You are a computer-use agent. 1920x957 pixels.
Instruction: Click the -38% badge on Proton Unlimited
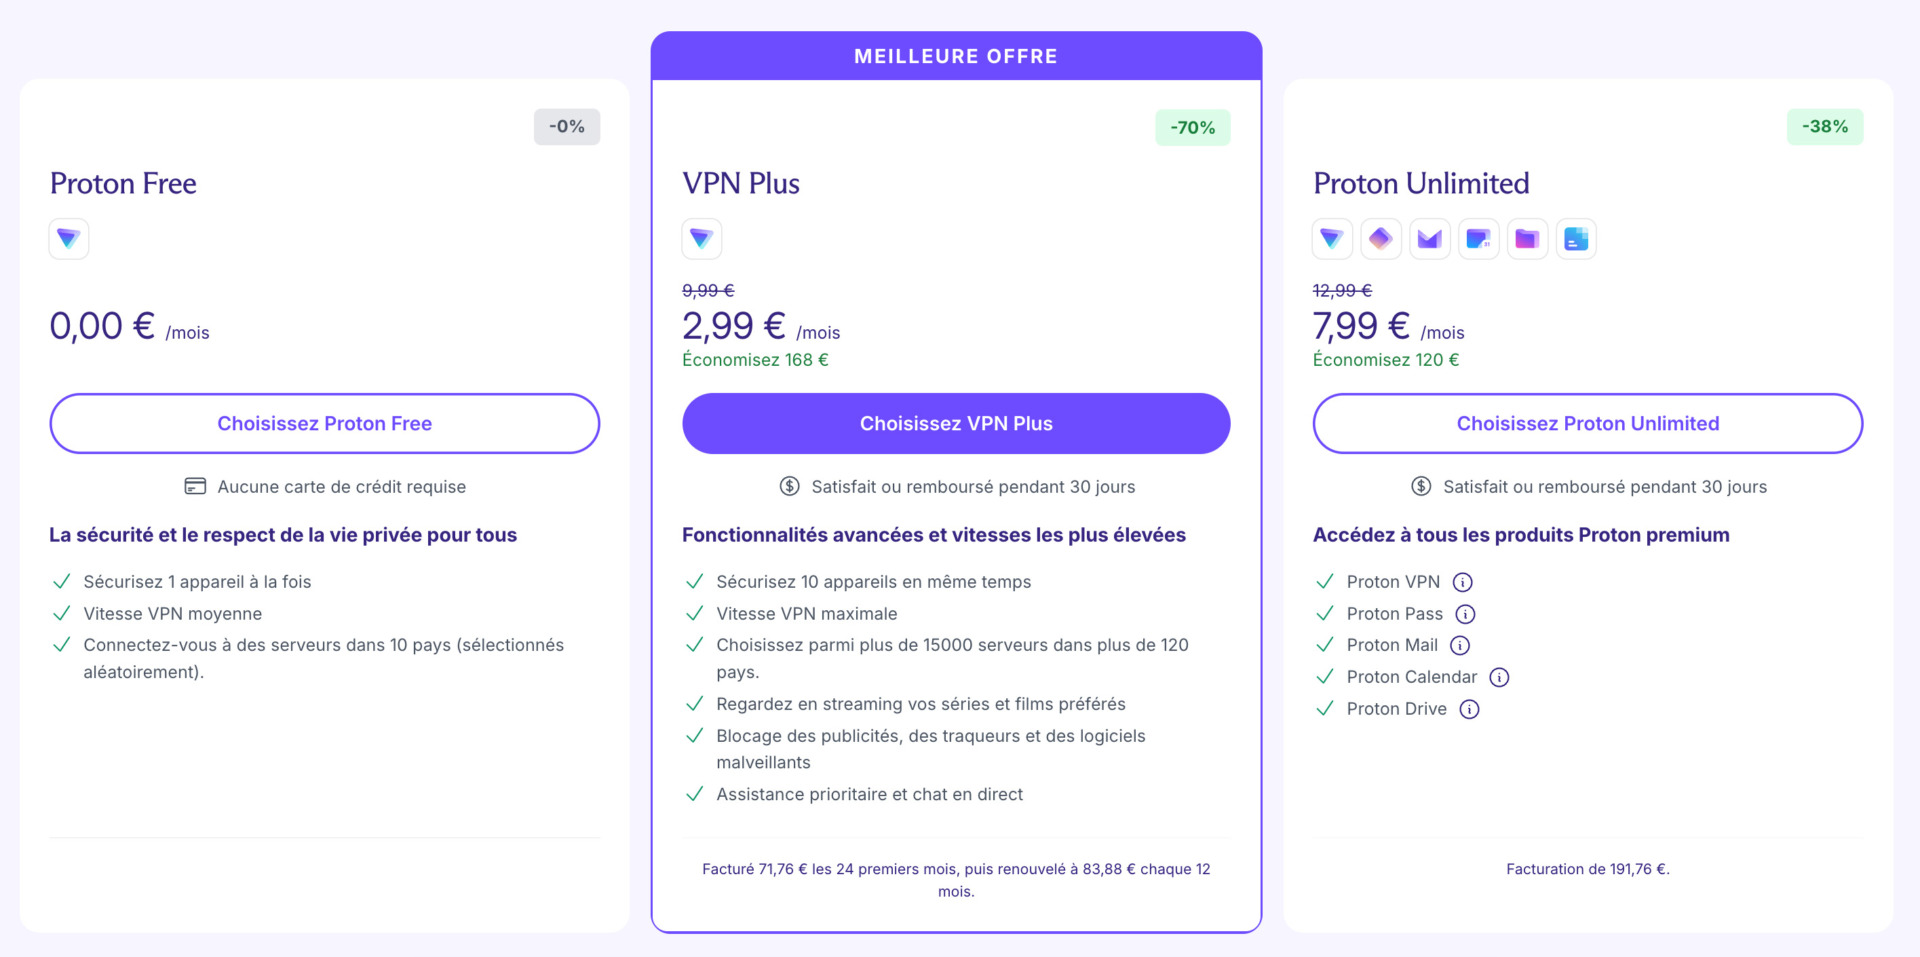(1824, 126)
